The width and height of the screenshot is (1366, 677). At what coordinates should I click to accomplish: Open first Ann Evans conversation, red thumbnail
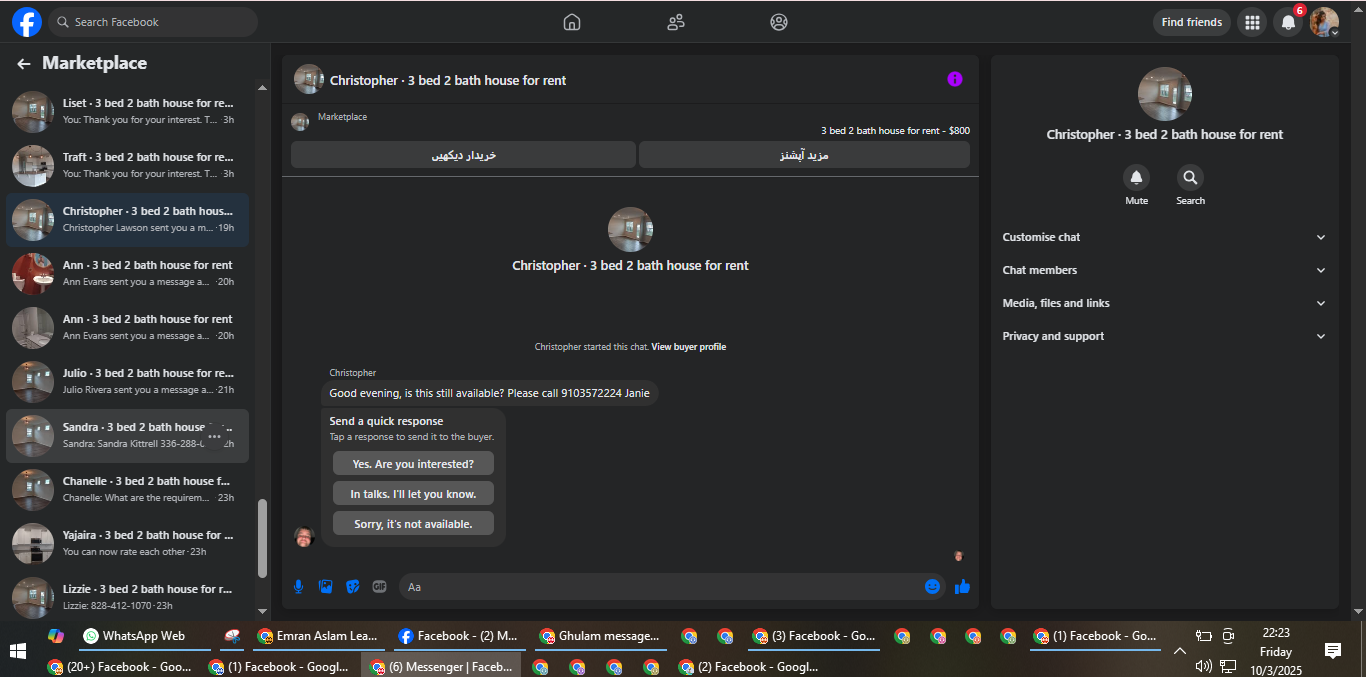[x=128, y=273]
